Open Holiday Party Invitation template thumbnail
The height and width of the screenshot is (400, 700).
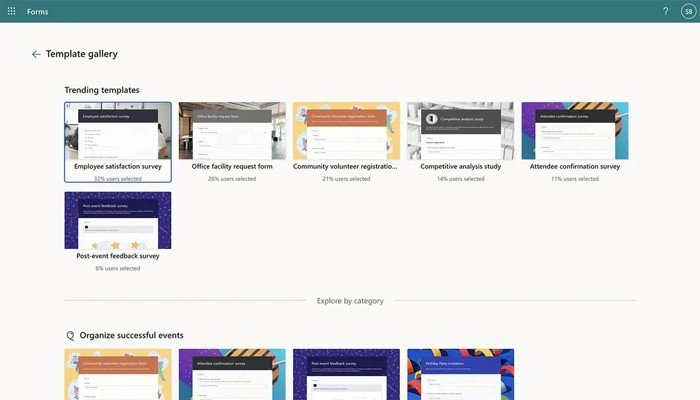pos(460,374)
